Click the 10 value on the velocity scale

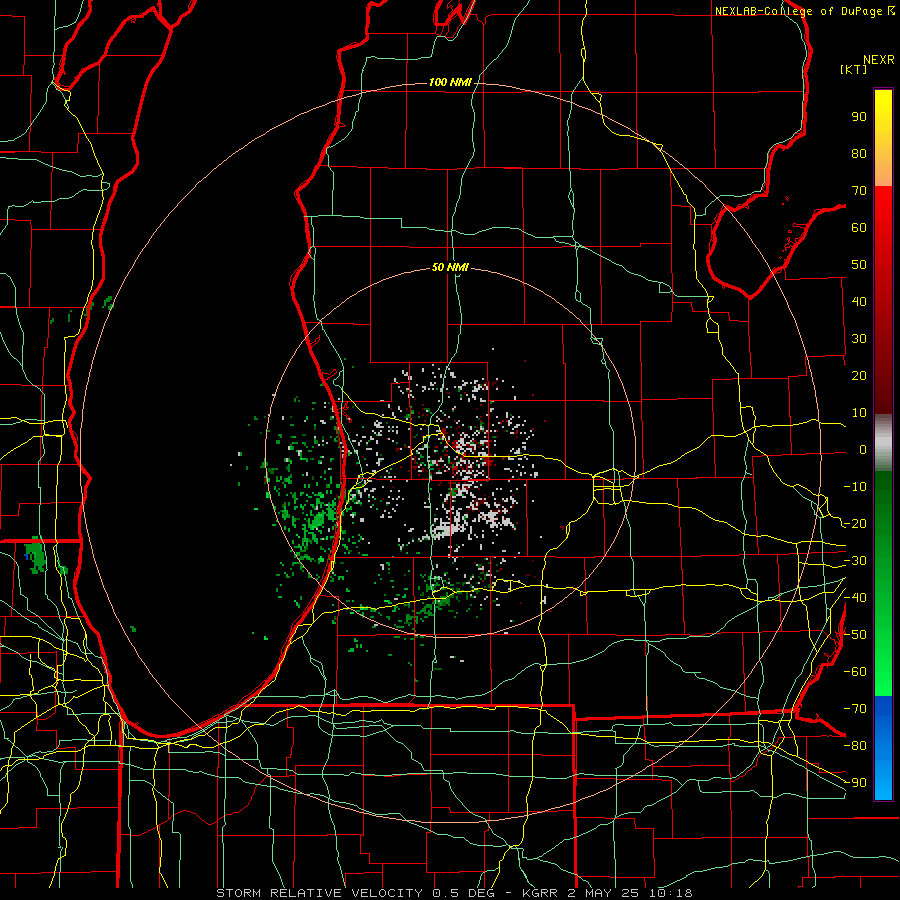pos(859,413)
